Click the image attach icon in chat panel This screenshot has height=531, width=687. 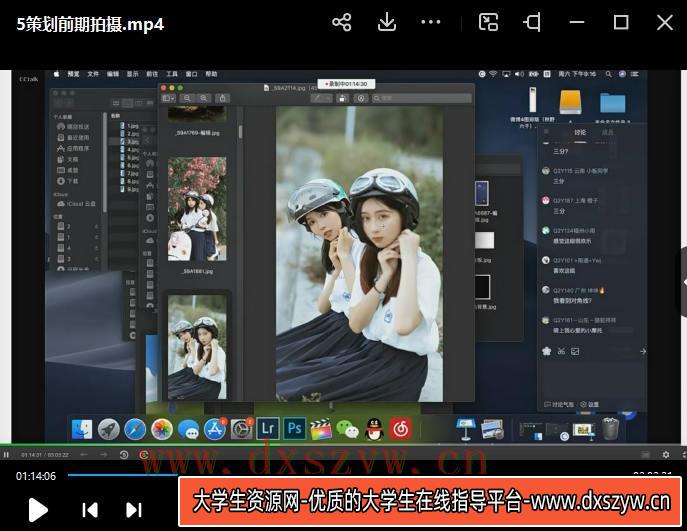coord(575,351)
